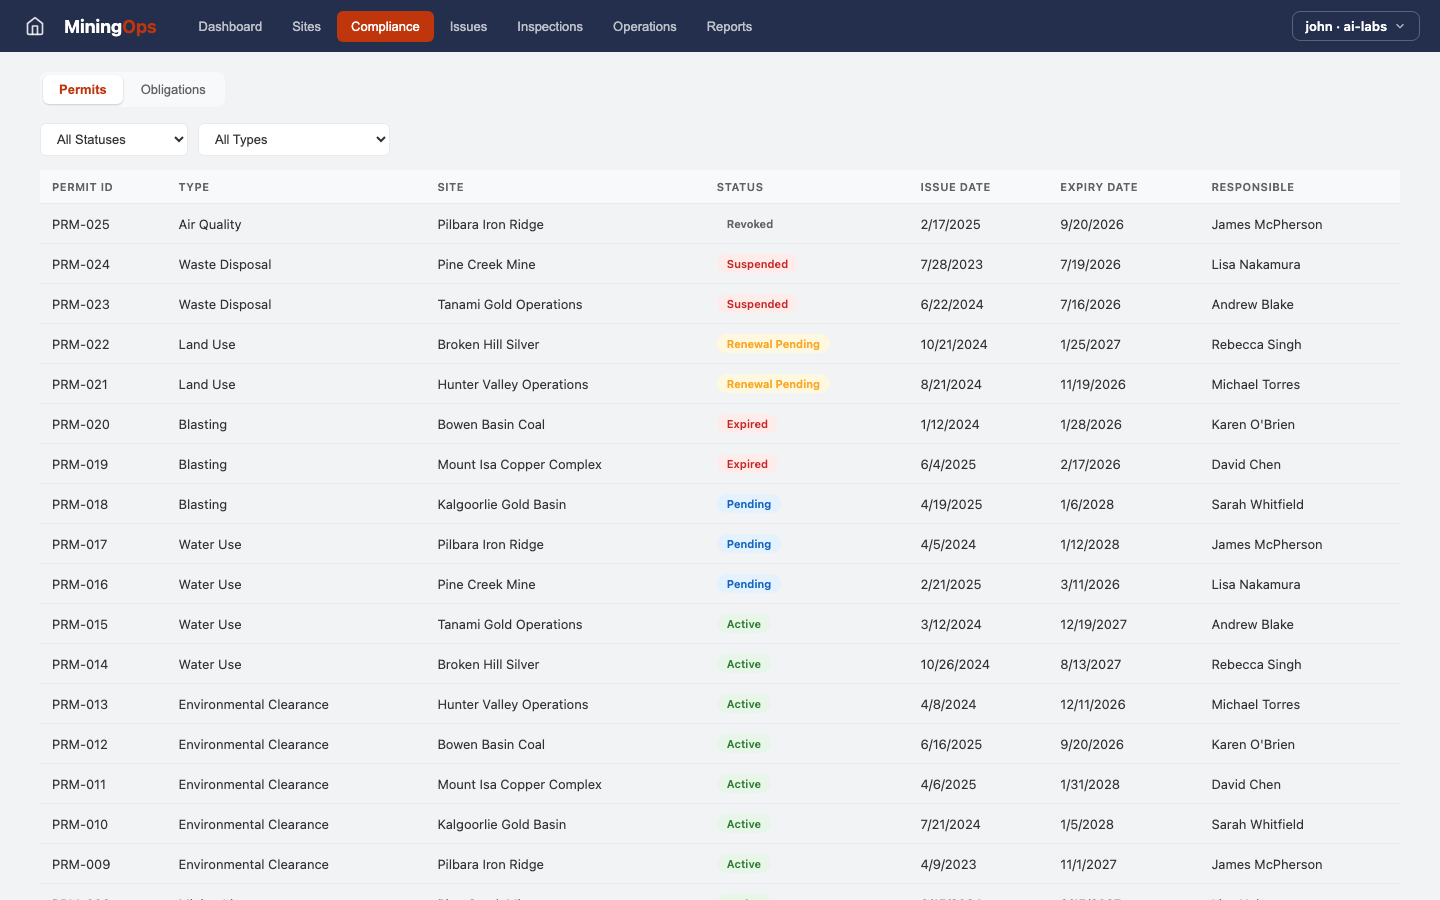
Task: Open the Sites section
Action: pos(306,27)
